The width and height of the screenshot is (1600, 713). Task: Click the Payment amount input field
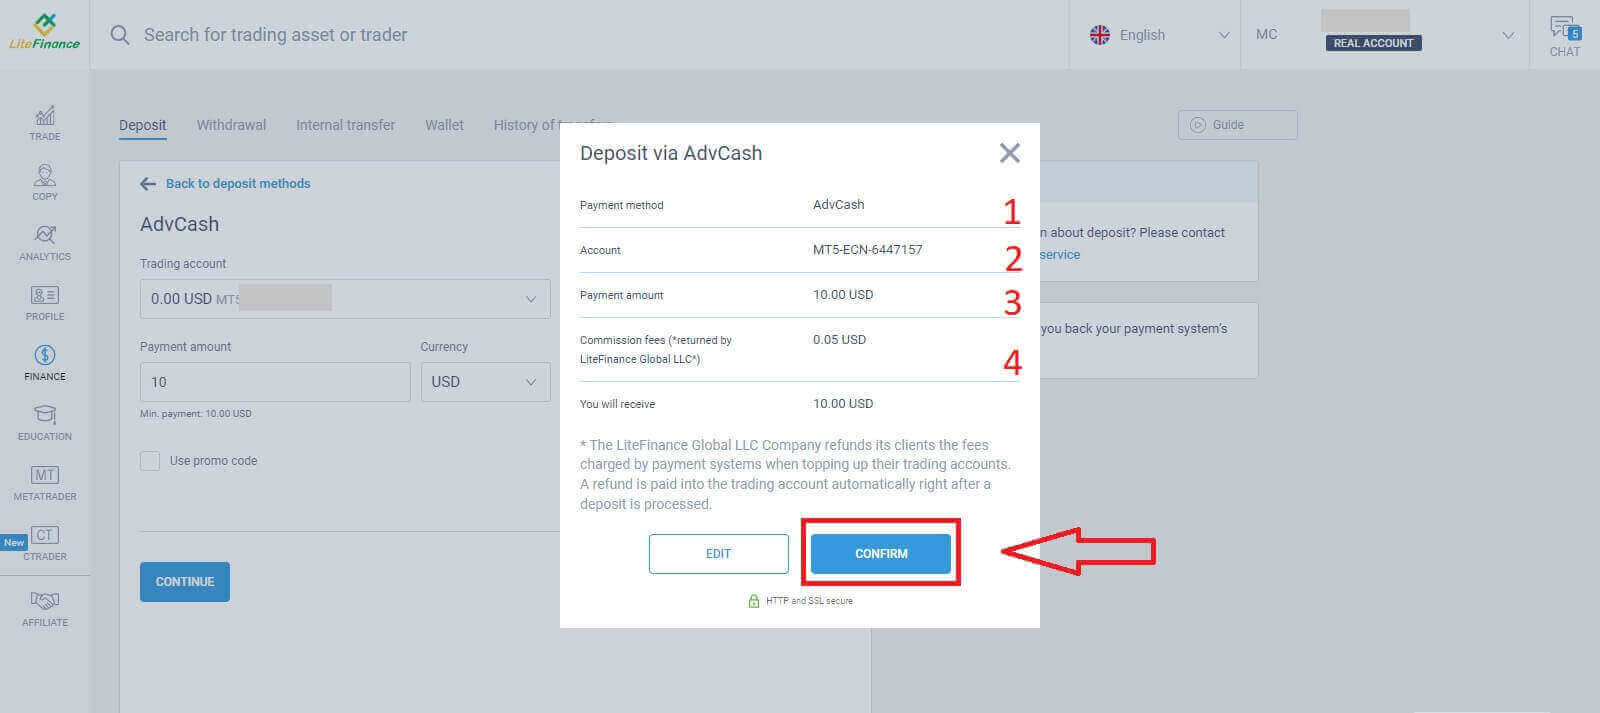[x=275, y=382]
